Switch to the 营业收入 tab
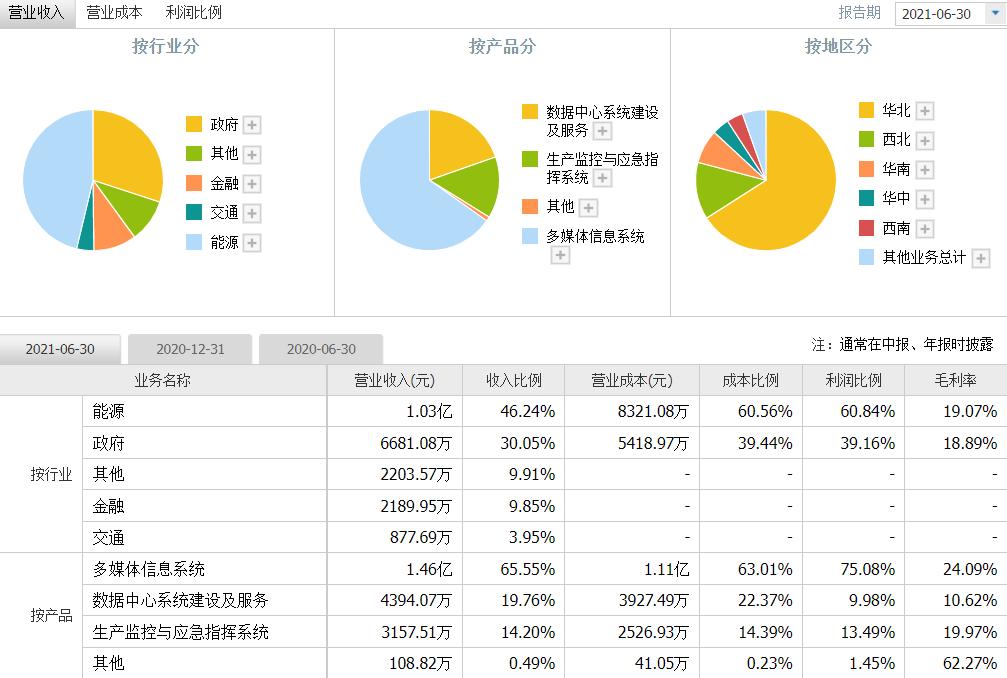1007x678 pixels. (37, 13)
